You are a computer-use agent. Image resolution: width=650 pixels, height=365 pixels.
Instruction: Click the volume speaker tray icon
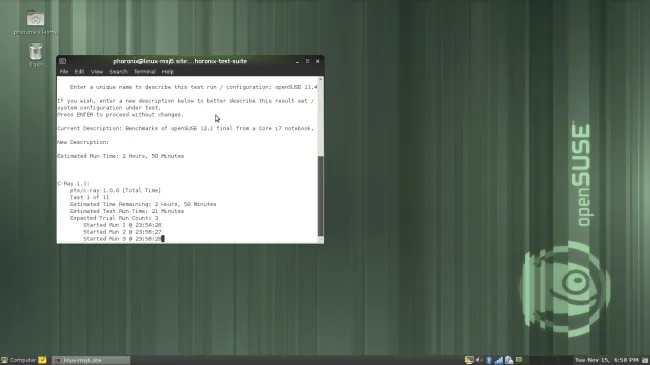479,360
